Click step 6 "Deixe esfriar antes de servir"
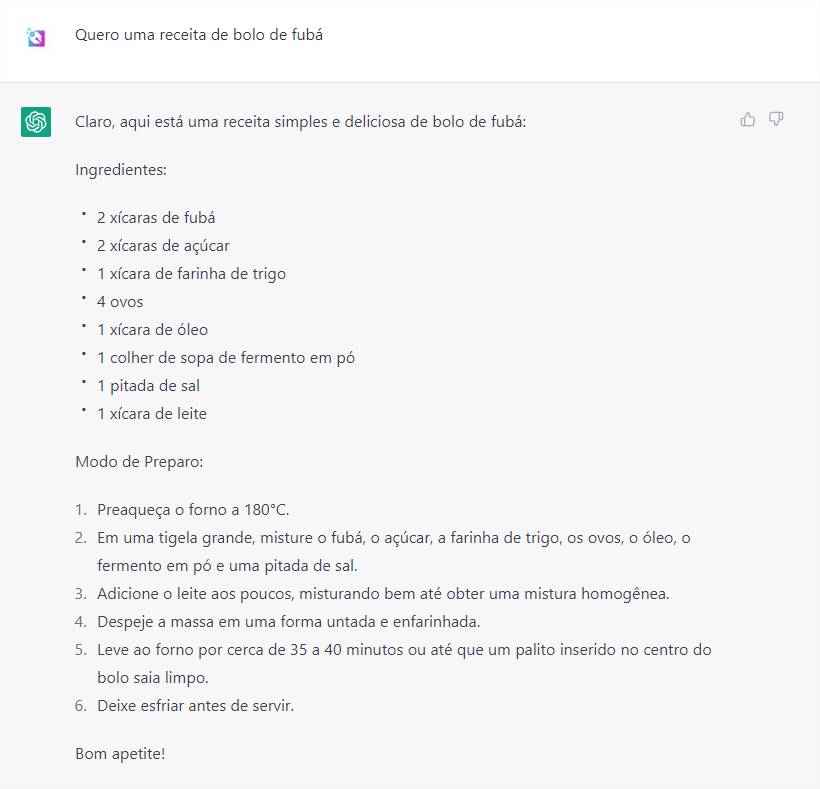The height and width of the screenshot is (789, 820). pyautogui.click(x=196, y=706)
